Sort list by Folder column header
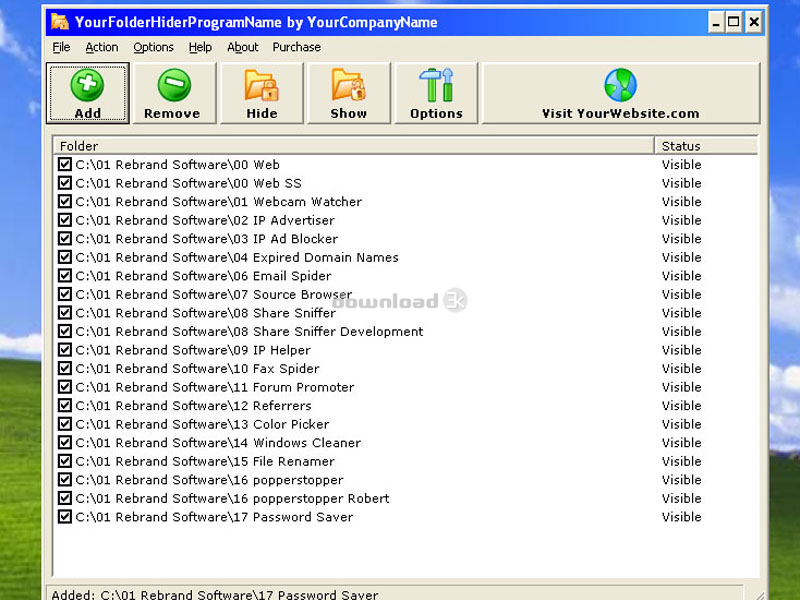 coord(352,146)
